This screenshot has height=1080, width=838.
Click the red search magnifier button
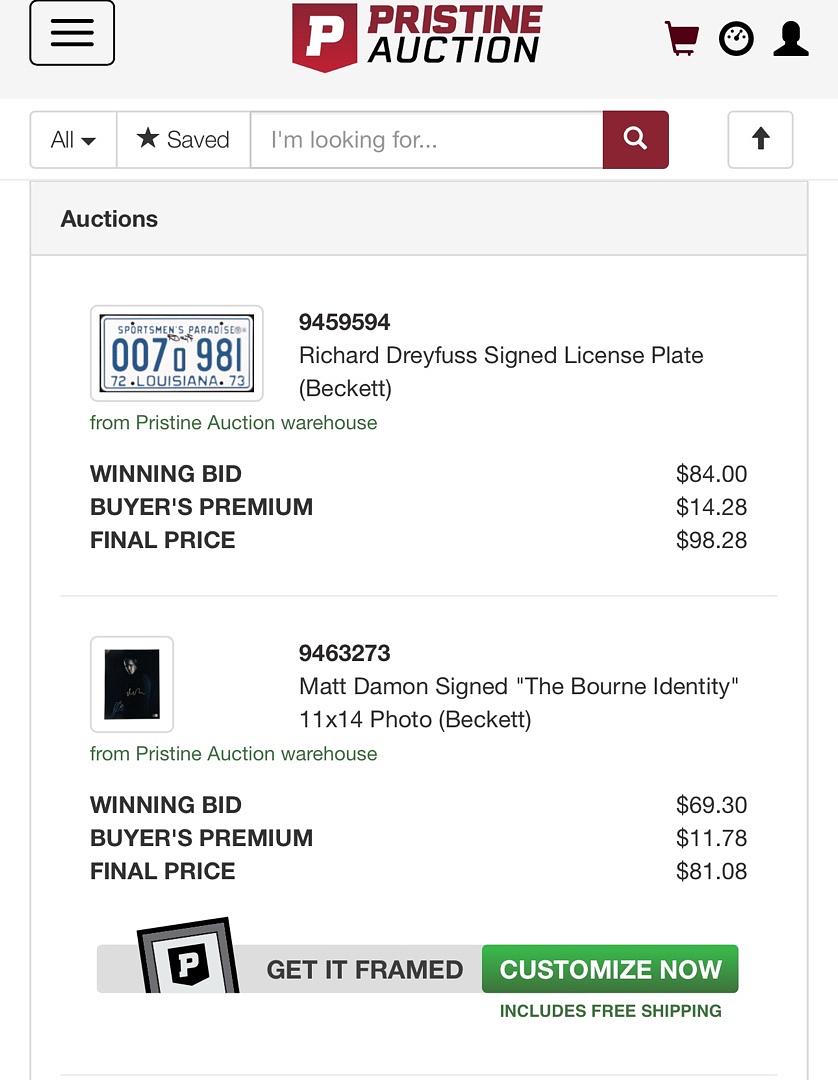click(635, 140)
